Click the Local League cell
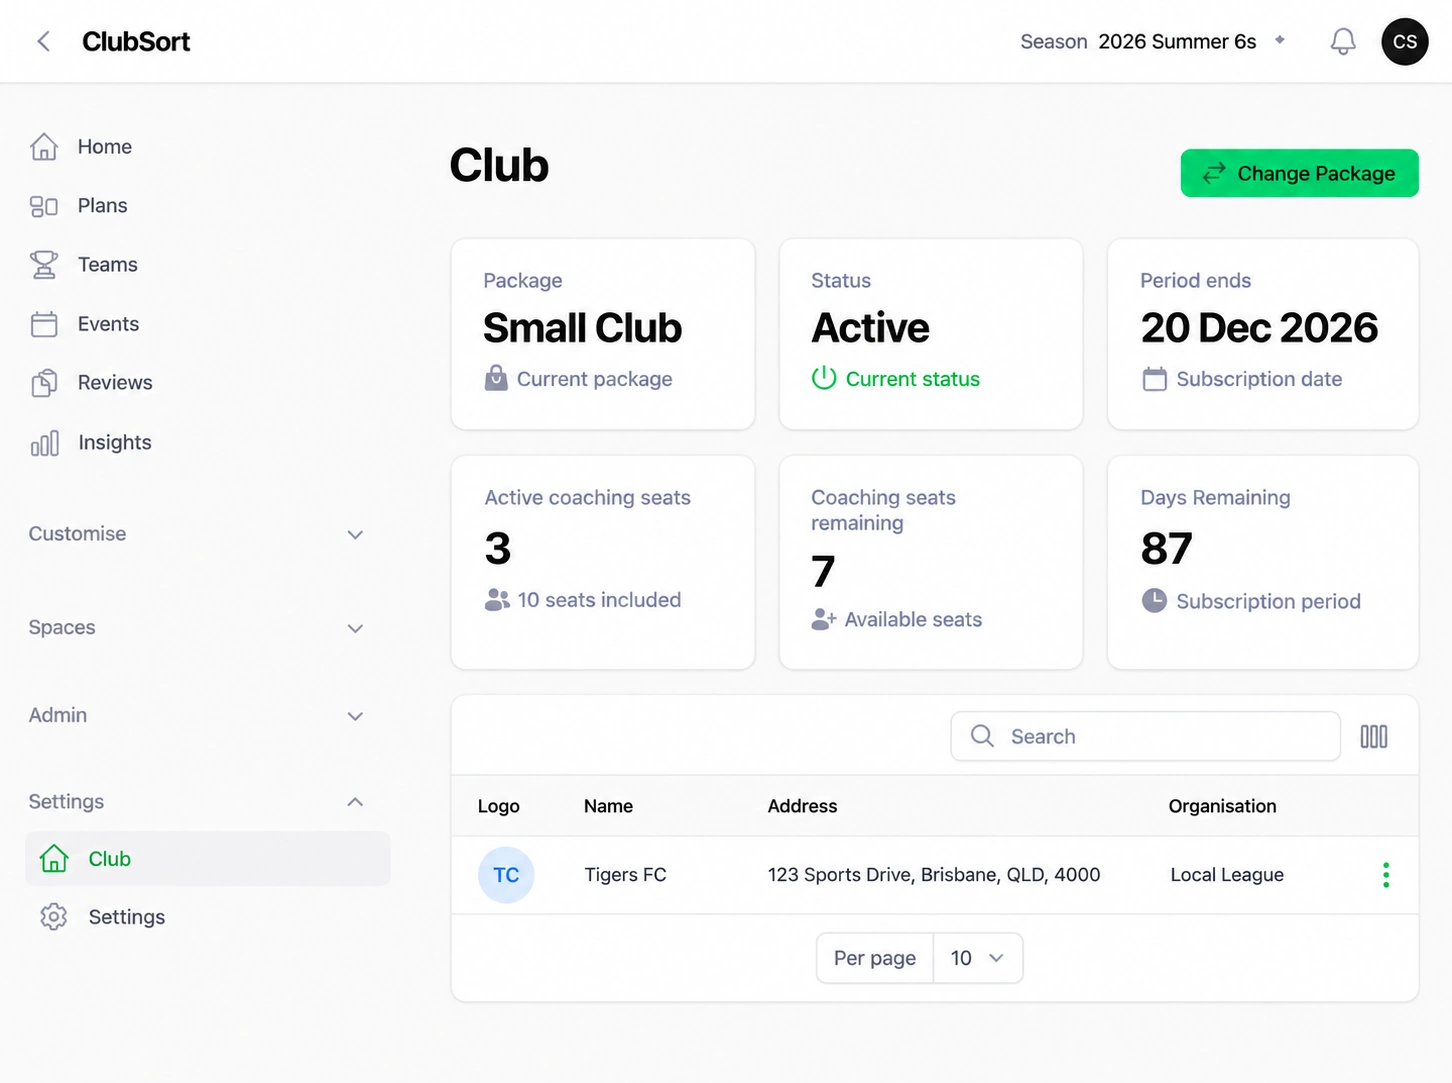 tap(1227, 875)
